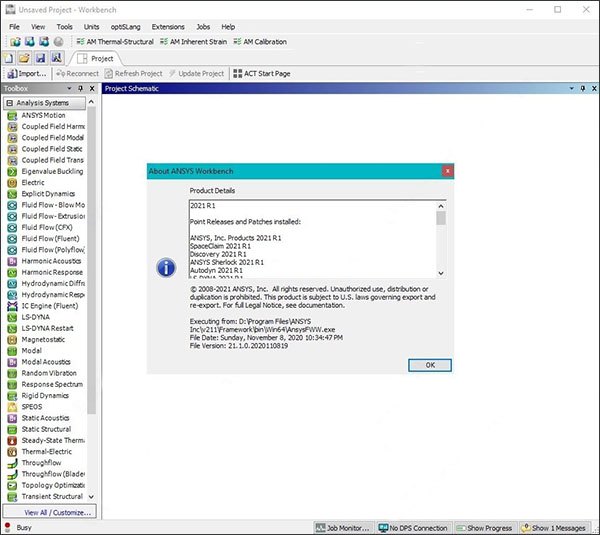
Task: Click the Electric analysis system icon
Action: pyautogui.click(x=12, y=183)
